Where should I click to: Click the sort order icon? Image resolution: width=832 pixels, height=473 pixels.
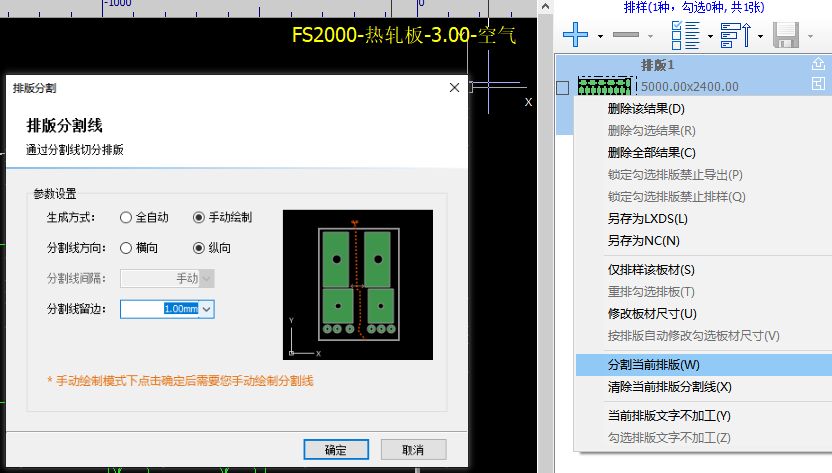point(735,36)
